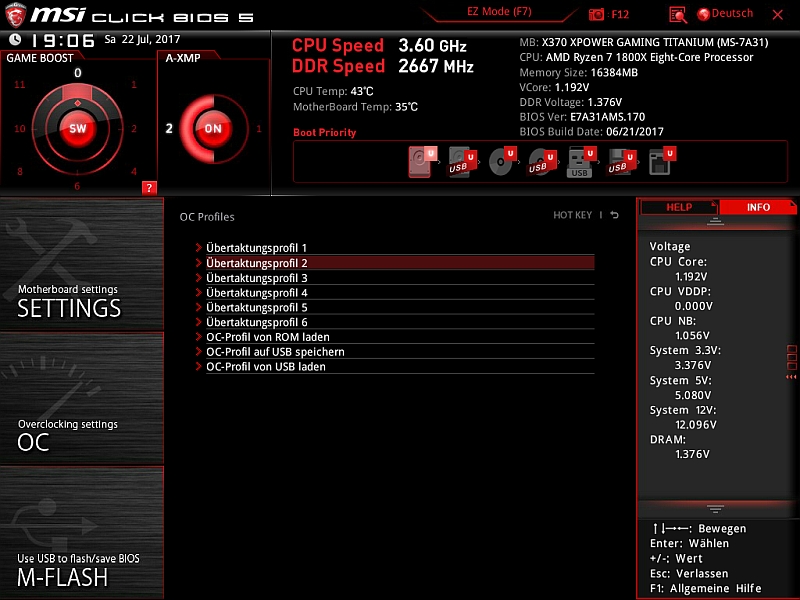
Task: Select A-XMP profile 2
Action: pos(169,129)
